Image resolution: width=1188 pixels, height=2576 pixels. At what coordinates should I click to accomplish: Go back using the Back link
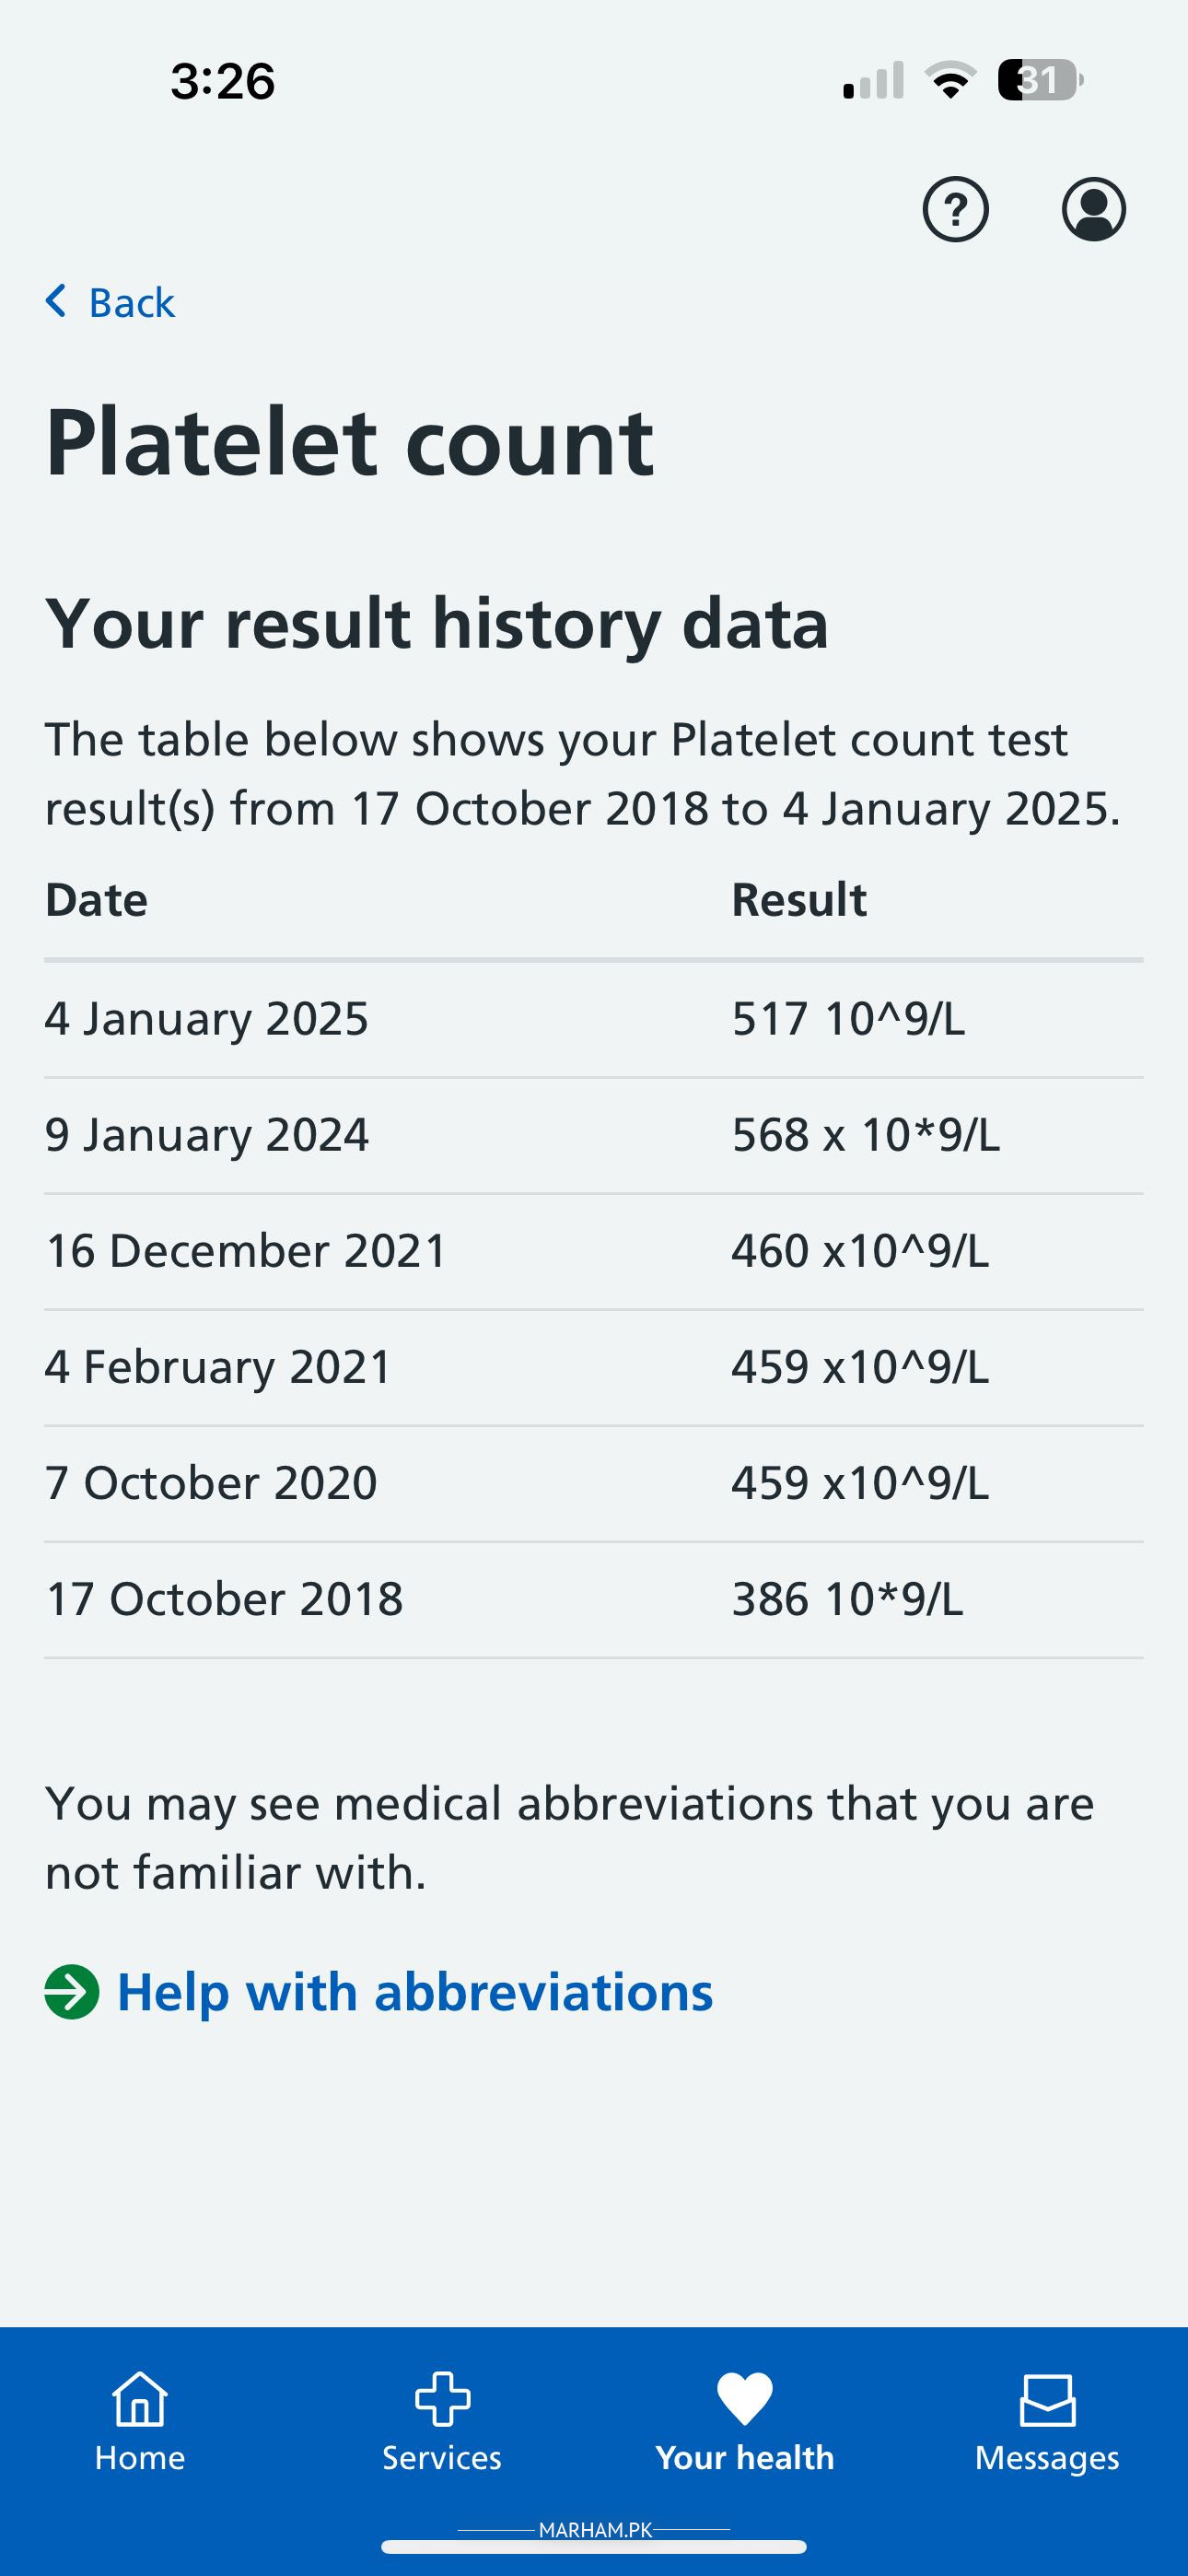131,303
